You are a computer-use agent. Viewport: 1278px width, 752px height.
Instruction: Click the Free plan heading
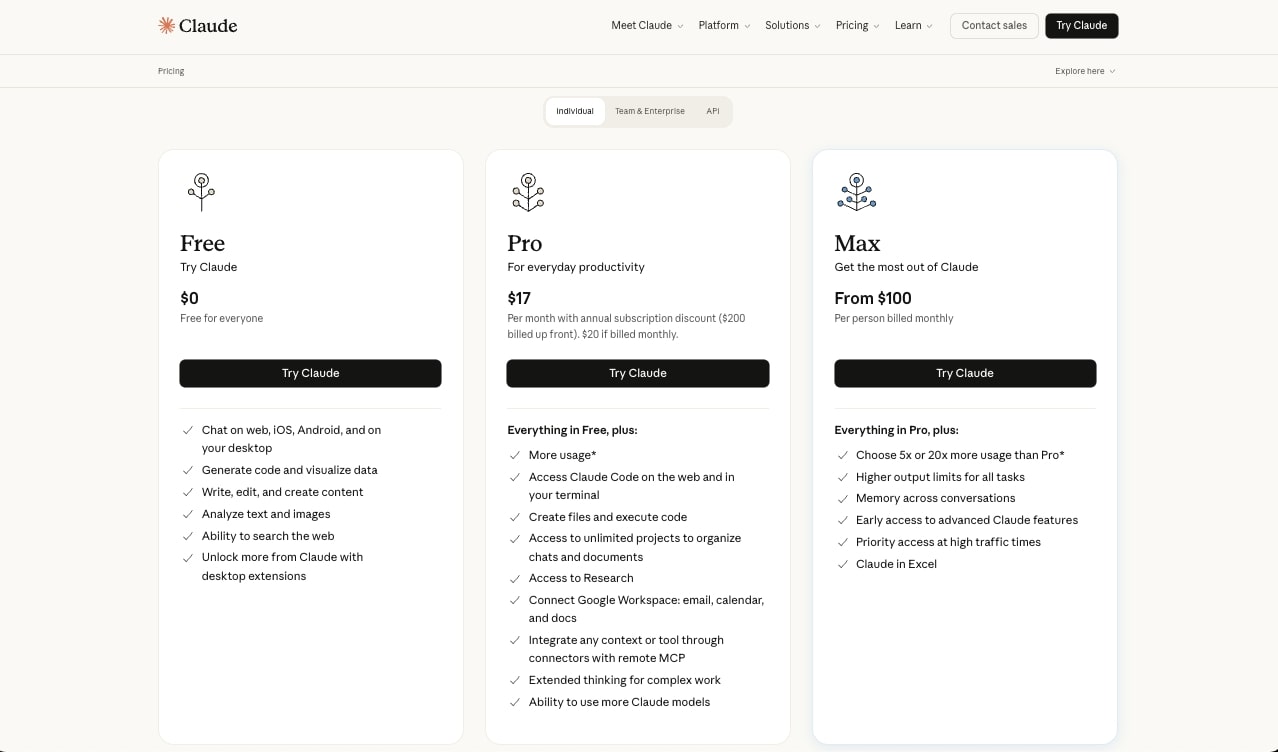[202, 243]
